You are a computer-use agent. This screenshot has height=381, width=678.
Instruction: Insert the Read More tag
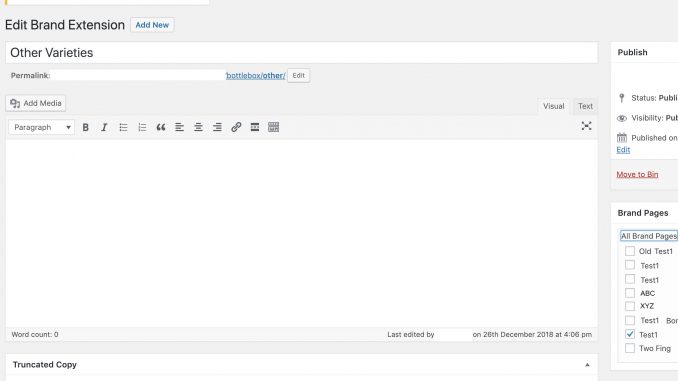coord(255,127)
